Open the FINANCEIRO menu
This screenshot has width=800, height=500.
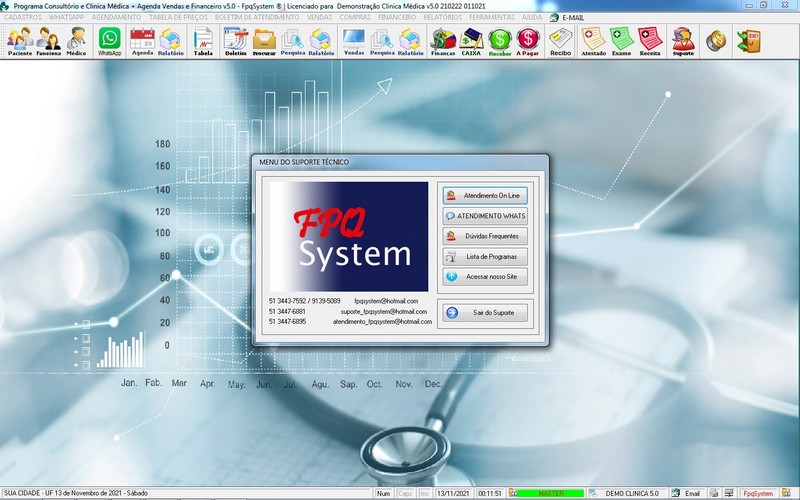pos(397,17)
